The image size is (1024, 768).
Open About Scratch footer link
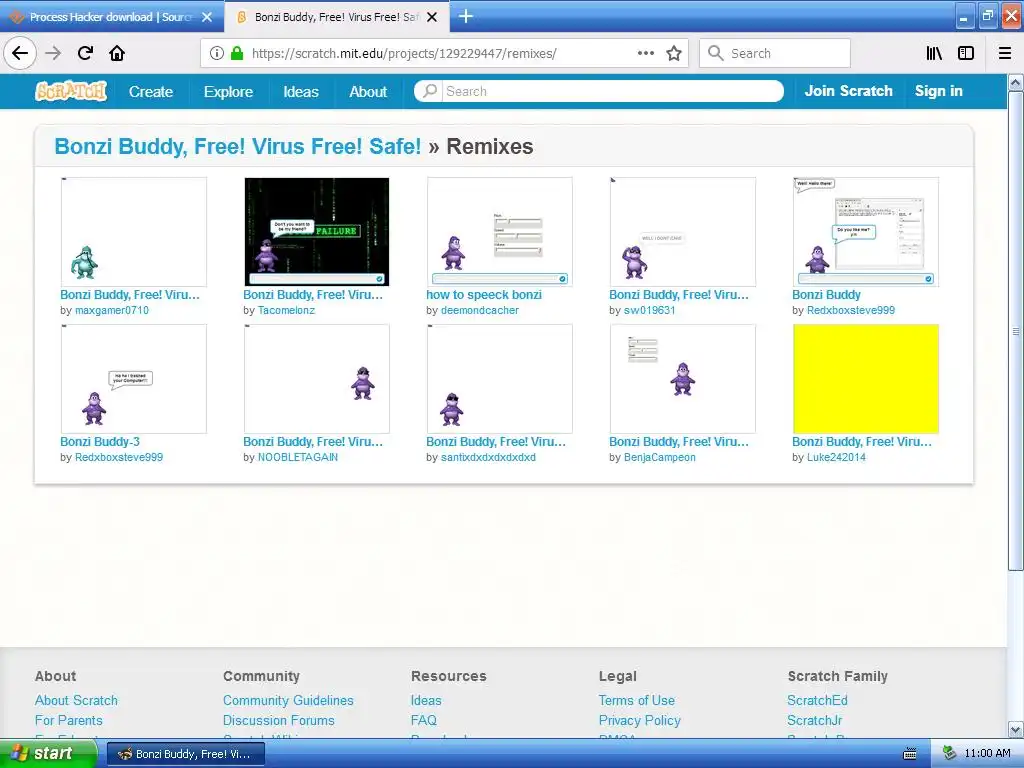click(x=76, y=700)
